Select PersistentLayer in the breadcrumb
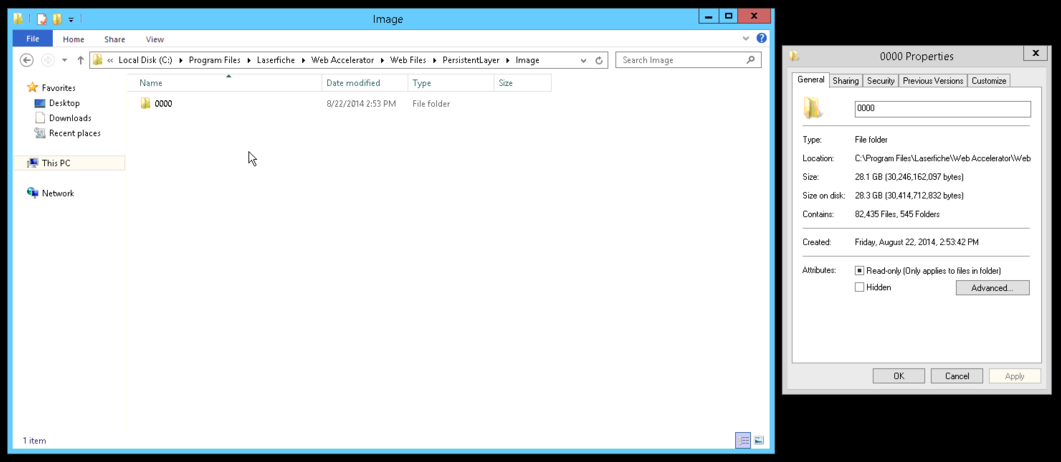The height and width of the screenshot is (462, 1061). [471, 60]
